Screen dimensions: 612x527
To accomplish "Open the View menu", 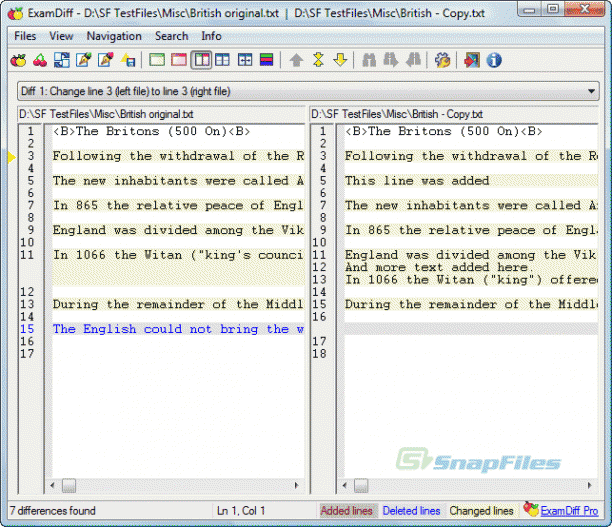I will click(61, 36).
